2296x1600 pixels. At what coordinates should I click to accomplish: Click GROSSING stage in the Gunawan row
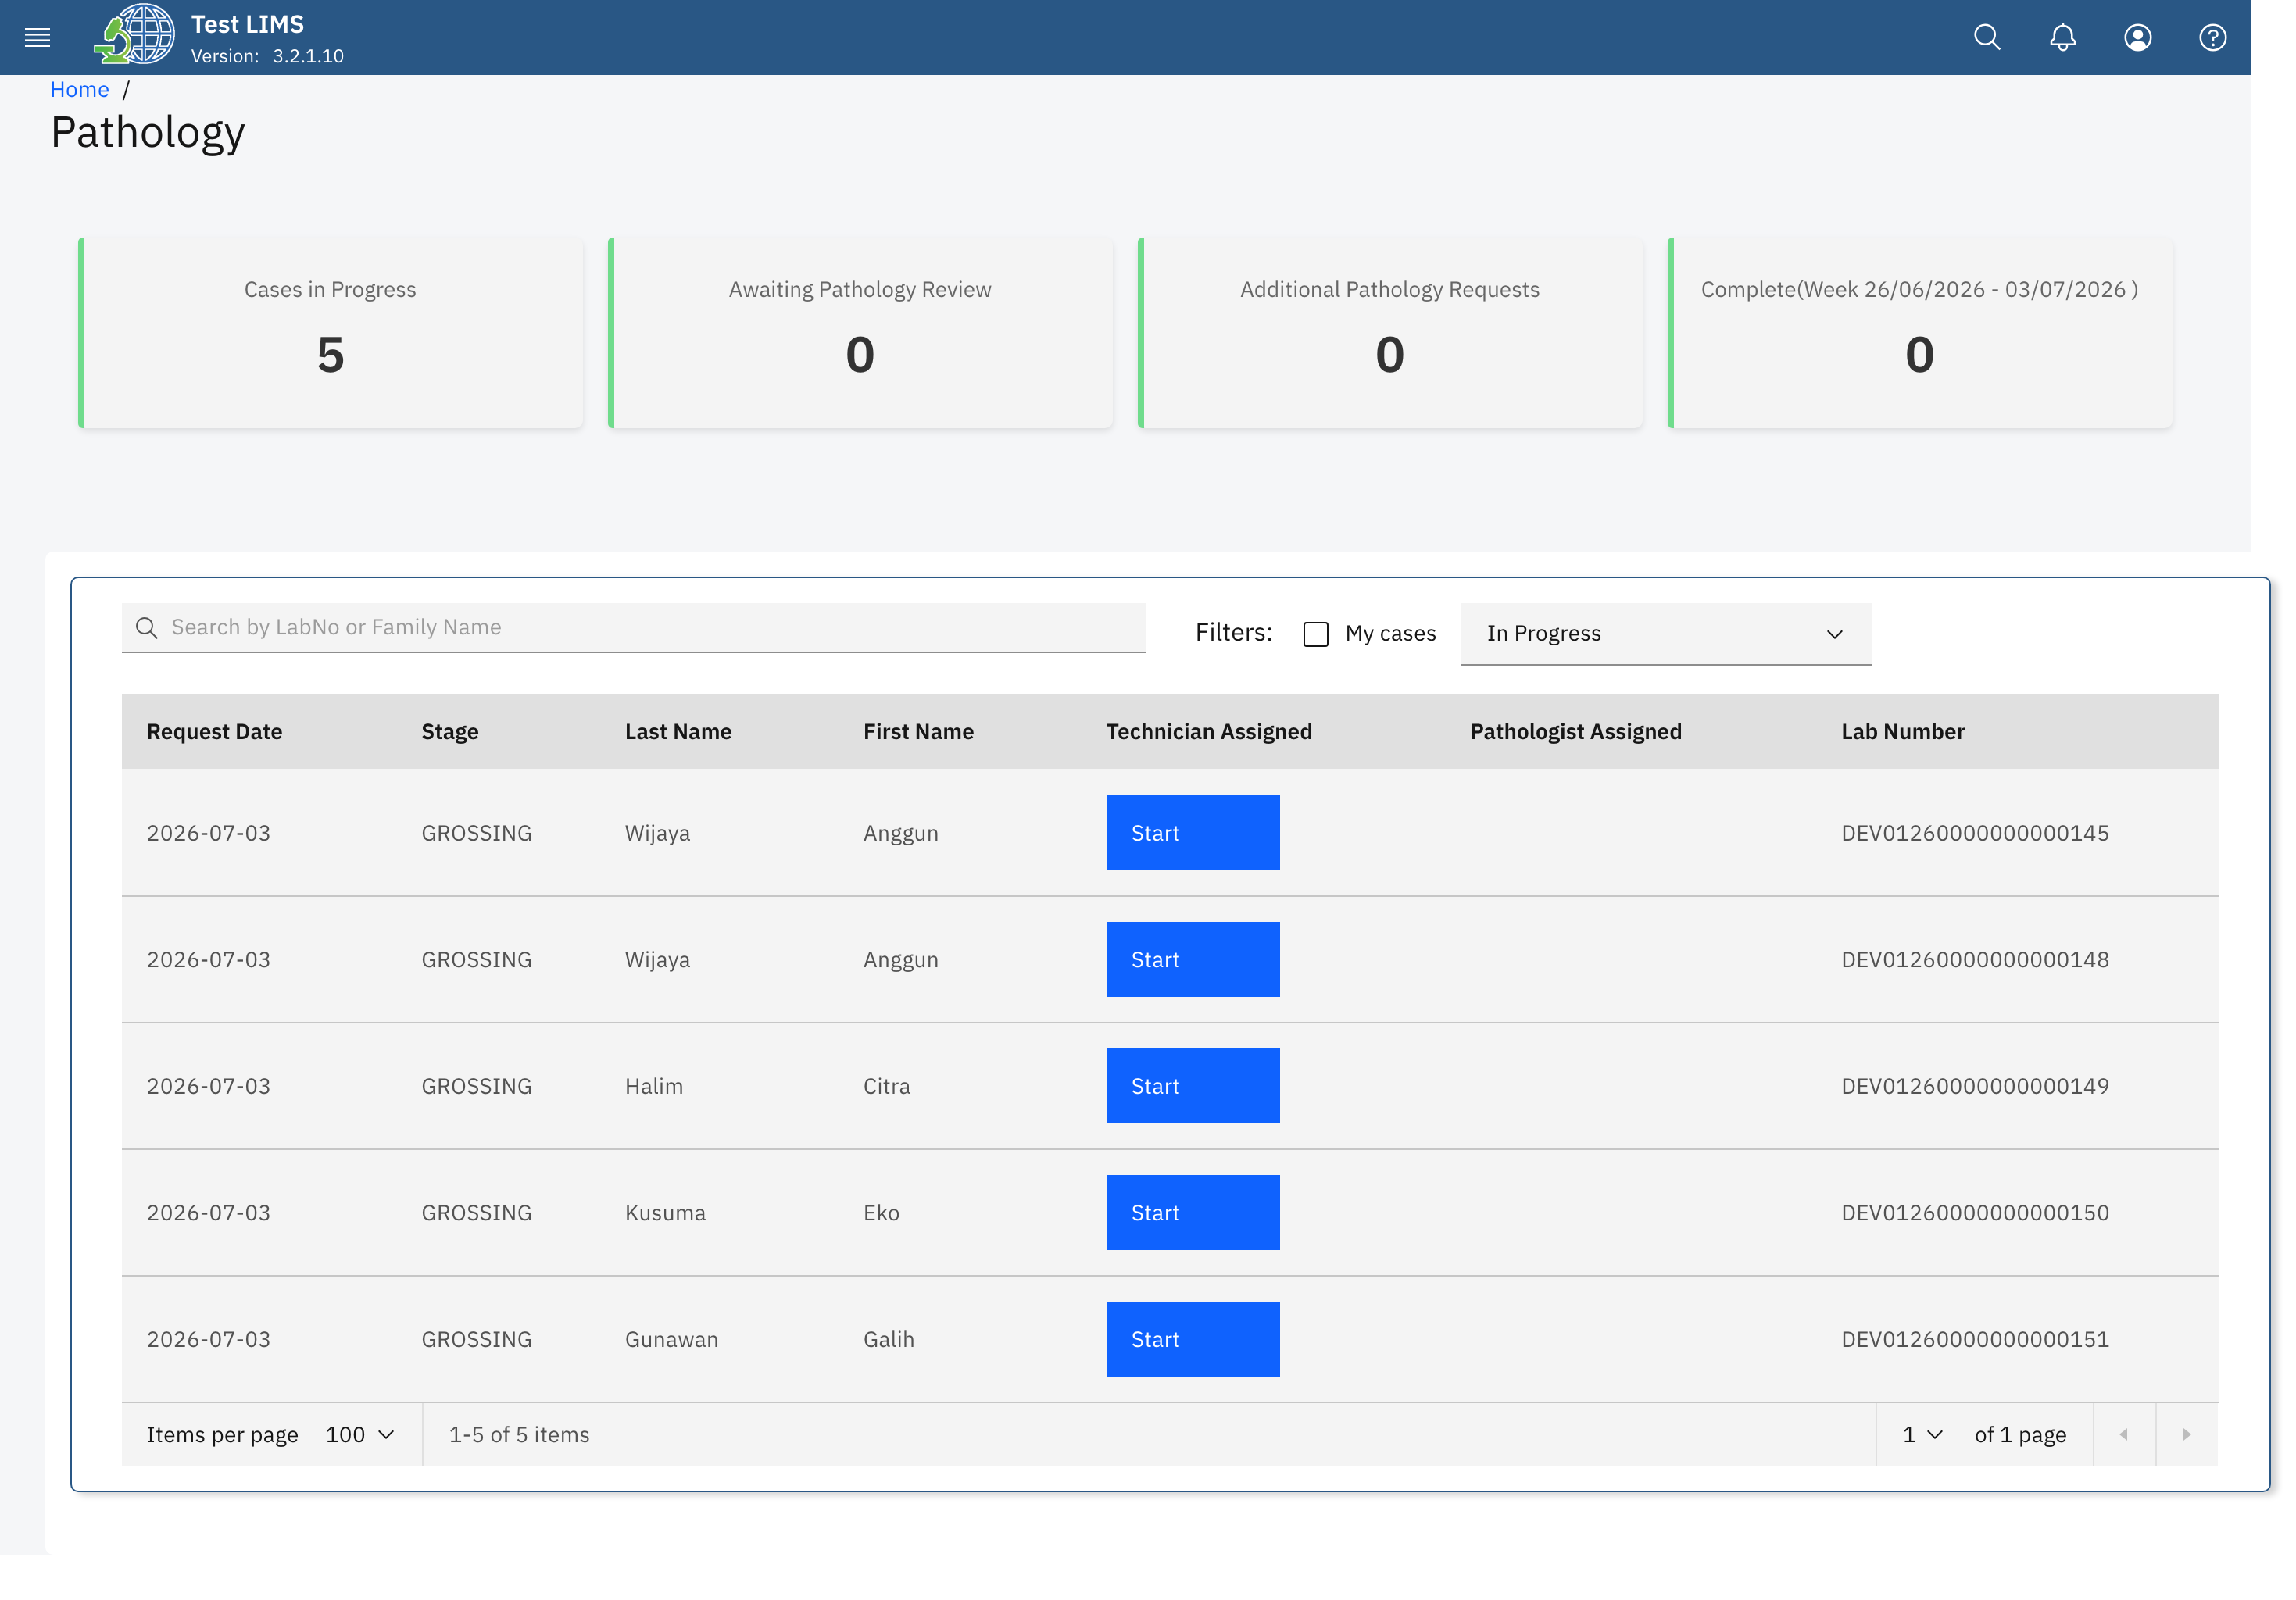476,1339
